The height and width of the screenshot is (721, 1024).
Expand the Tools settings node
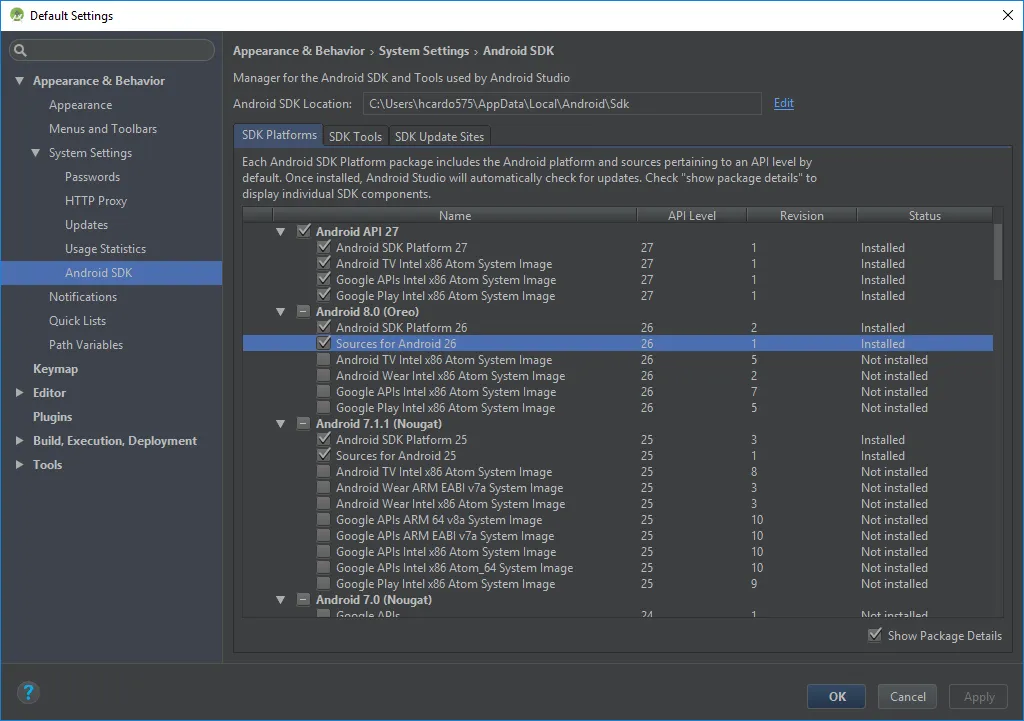pyautogui.click(x=20, y=464)
